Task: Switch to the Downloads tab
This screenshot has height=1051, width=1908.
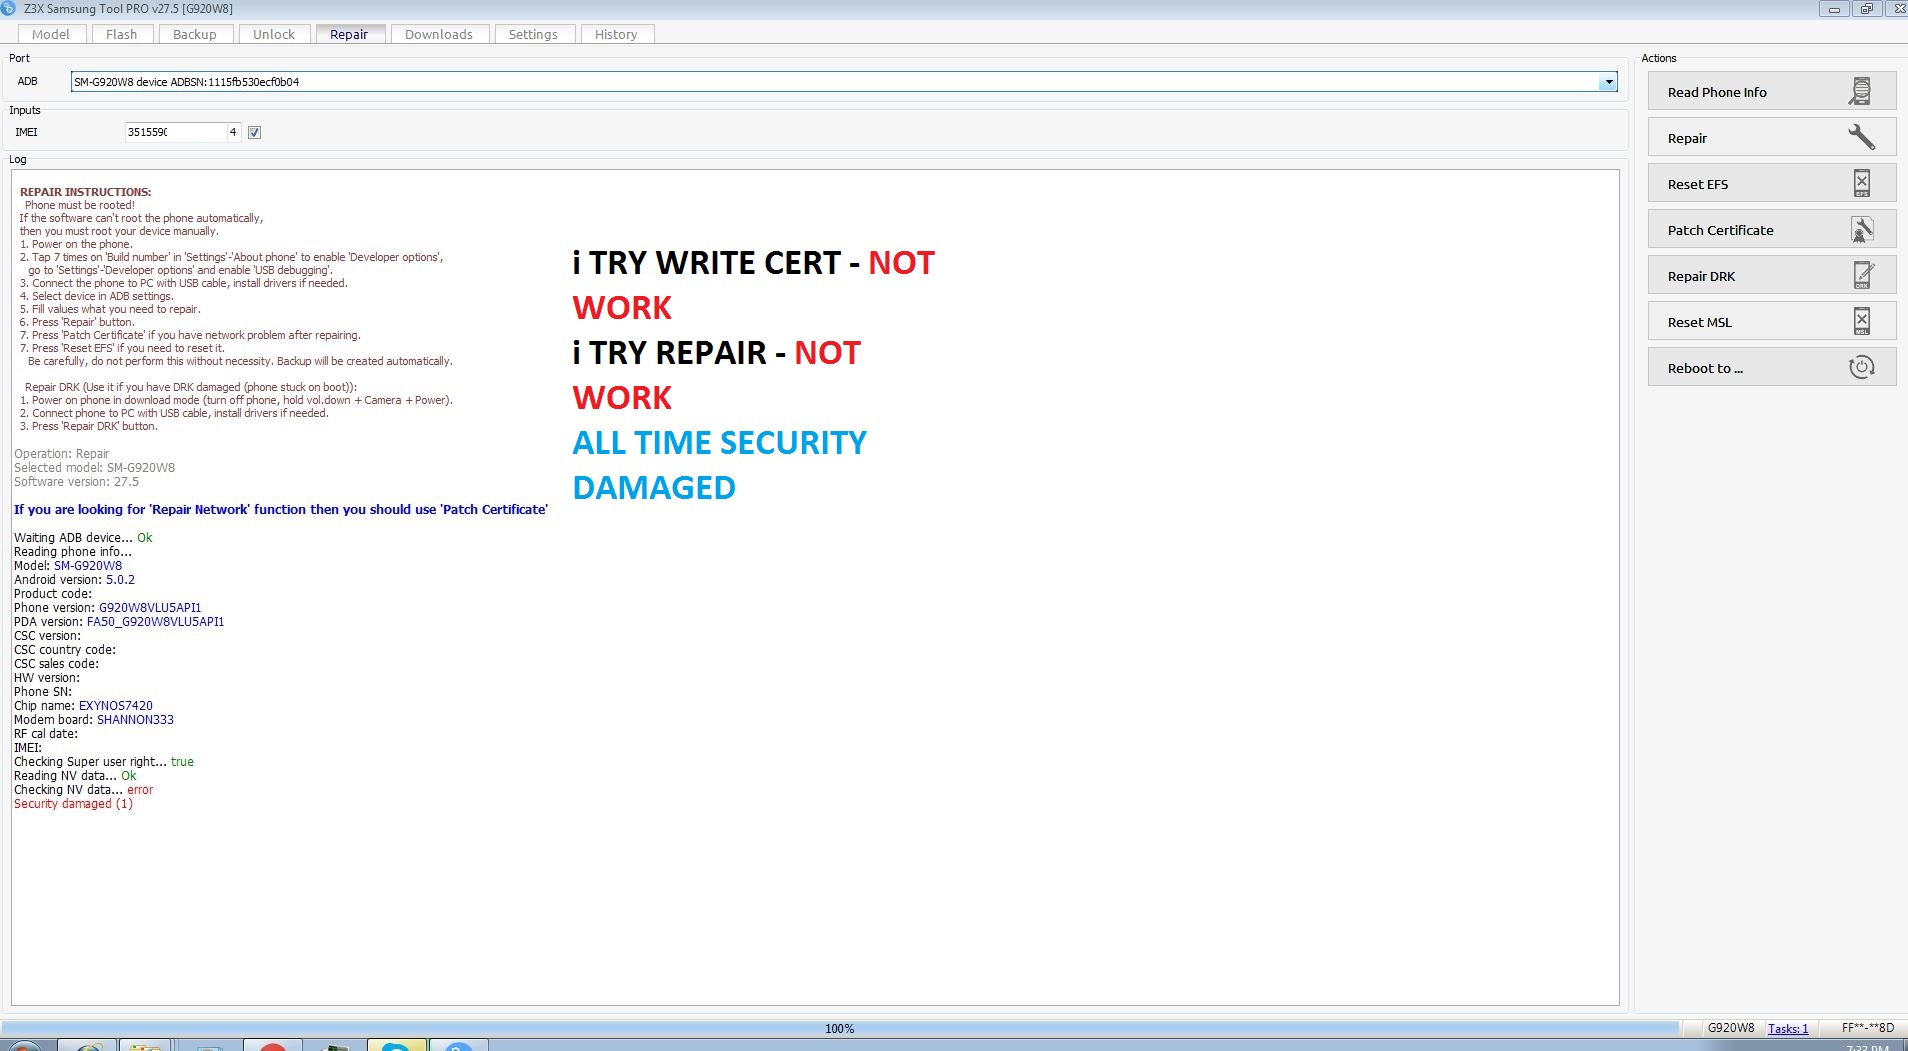Action: pyautogui.click(x=439, y=34)
